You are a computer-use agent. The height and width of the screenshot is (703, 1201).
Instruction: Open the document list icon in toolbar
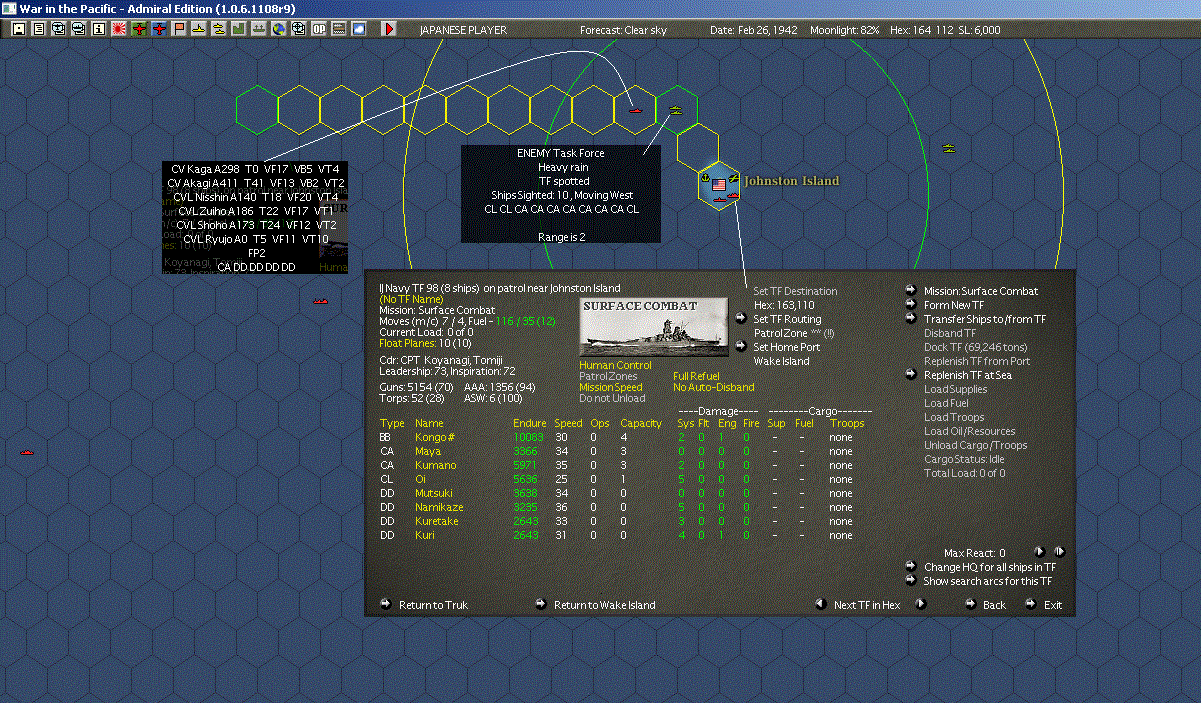coord(39,29)
